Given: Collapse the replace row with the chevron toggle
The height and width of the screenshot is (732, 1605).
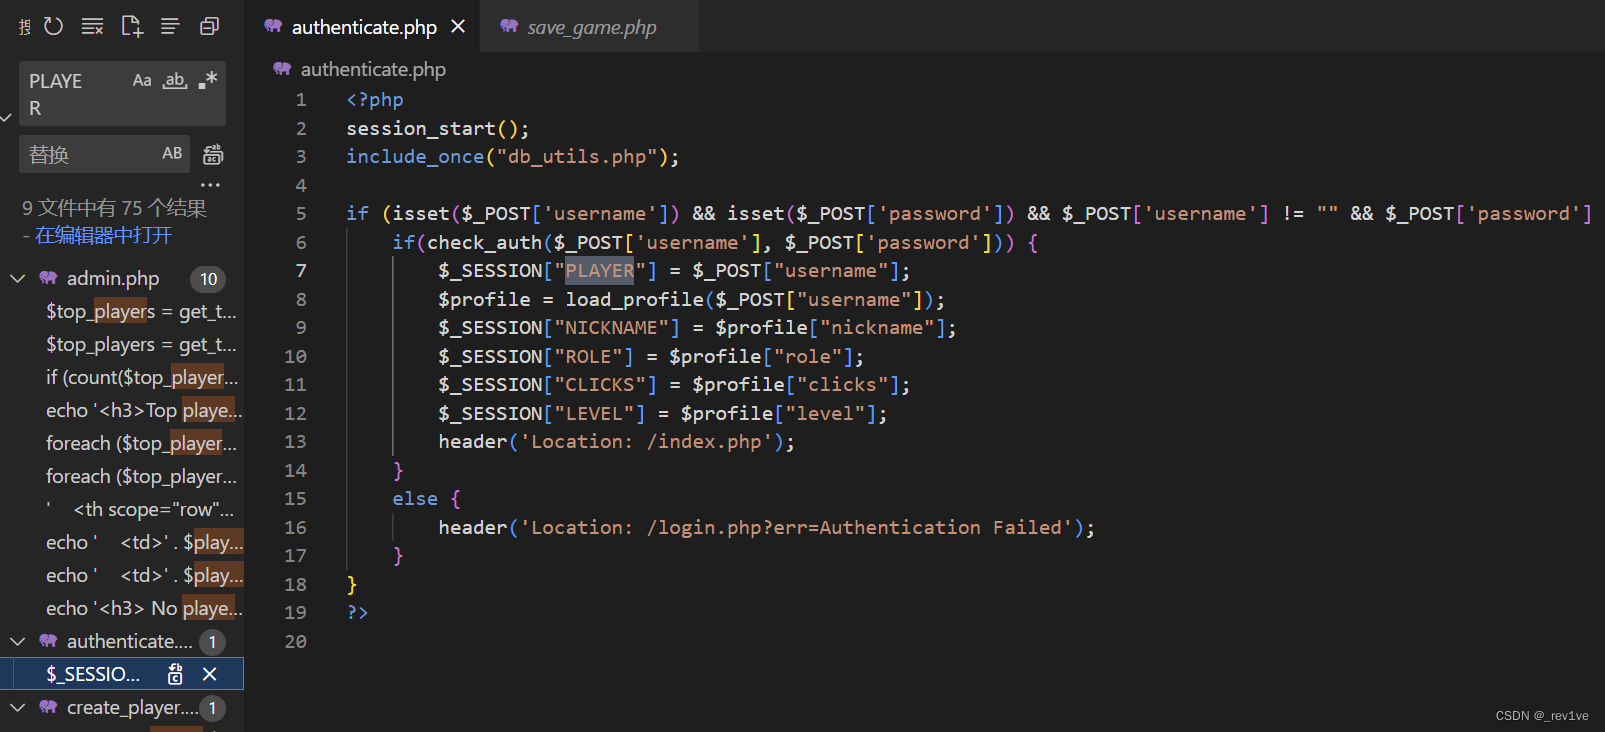Looking at the screenshot, I should (x=6, y=118).
